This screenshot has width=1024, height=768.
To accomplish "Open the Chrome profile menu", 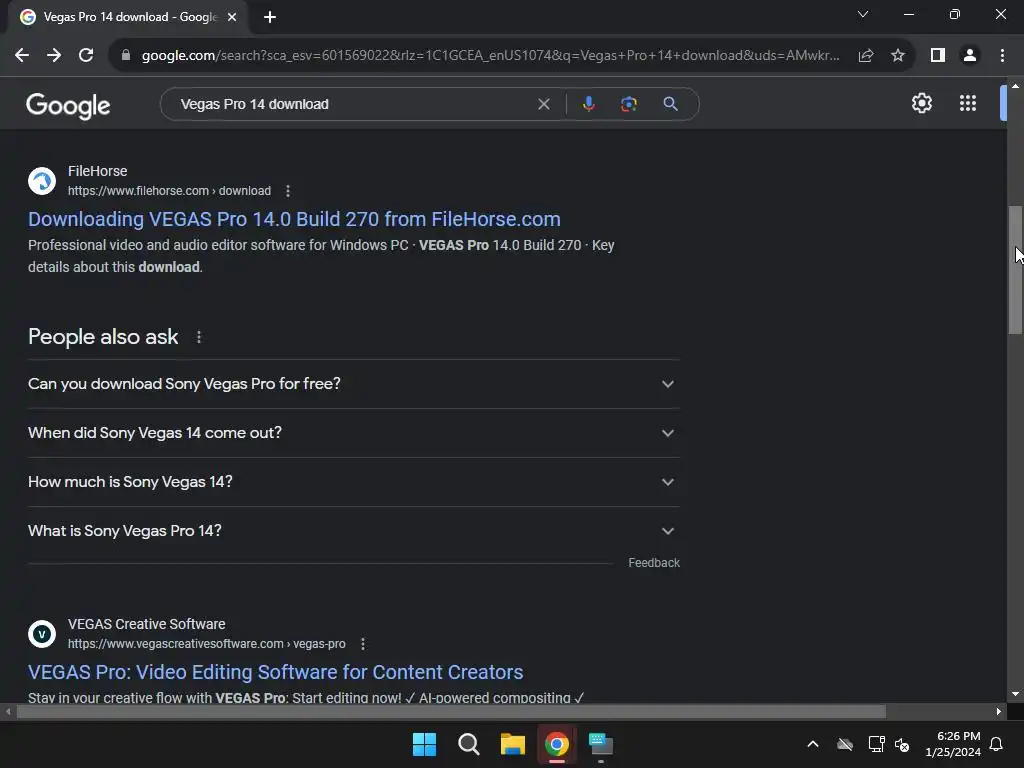I will [970, 56].
